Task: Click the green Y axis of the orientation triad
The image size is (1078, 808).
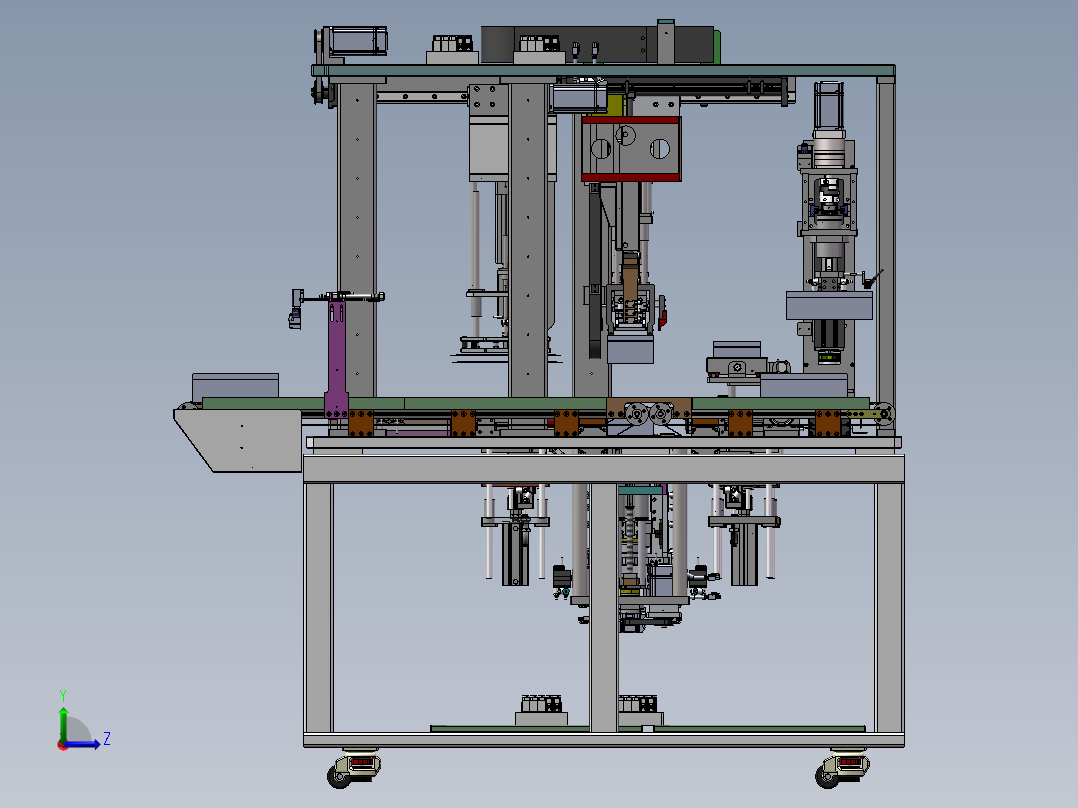Action: pyautogui.click(x=63, y=723)
